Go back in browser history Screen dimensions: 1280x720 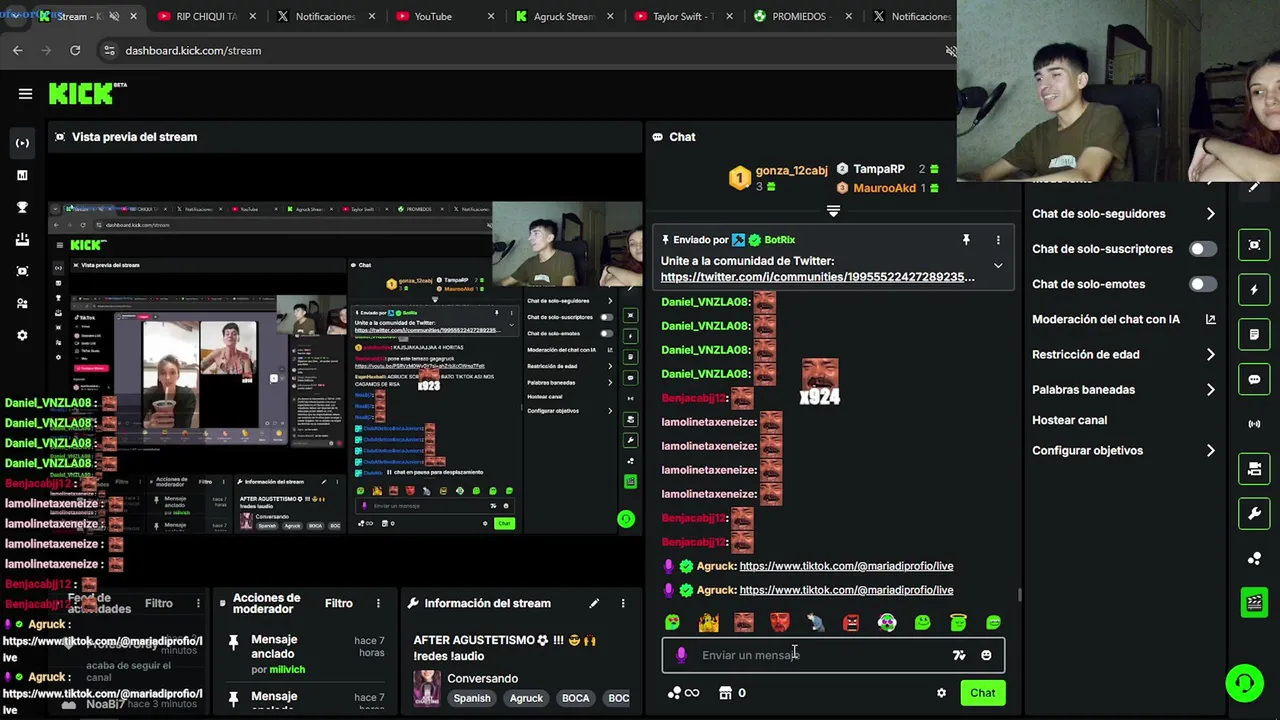pos(17,50)
